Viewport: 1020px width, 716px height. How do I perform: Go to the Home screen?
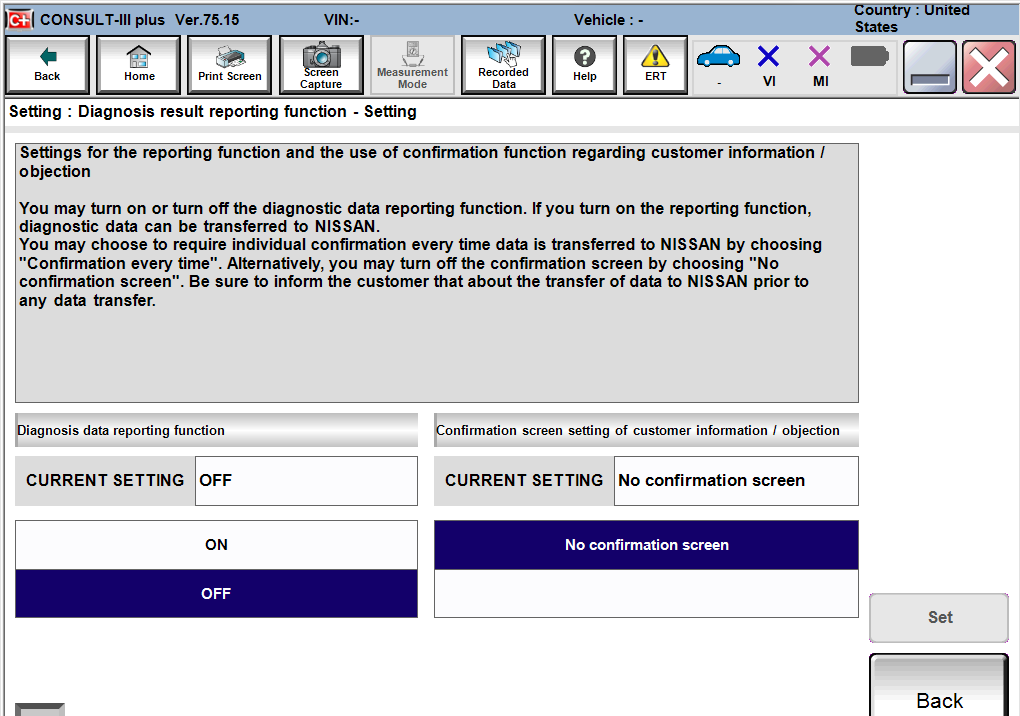pos(138,64)
